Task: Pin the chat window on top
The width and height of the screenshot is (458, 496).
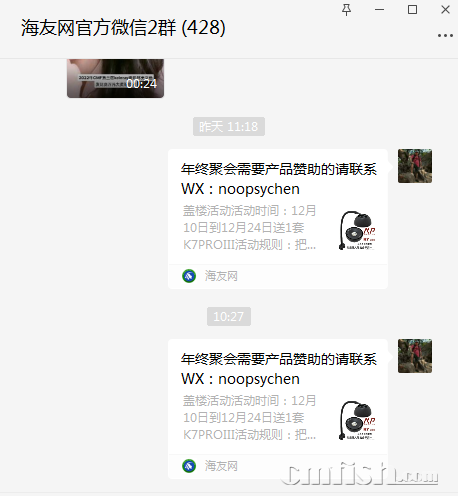Action: [346, 10]
